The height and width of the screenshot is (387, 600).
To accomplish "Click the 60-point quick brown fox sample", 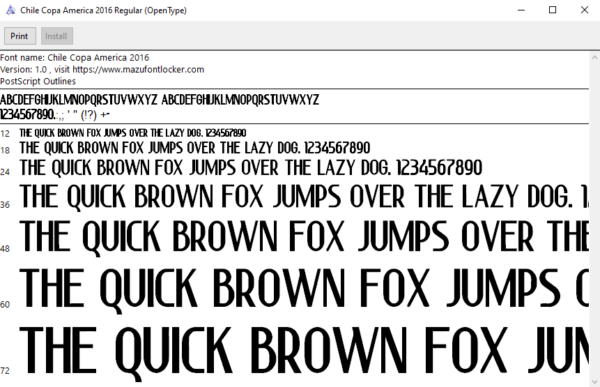I will pyautogui.click(x=304, y=290).
